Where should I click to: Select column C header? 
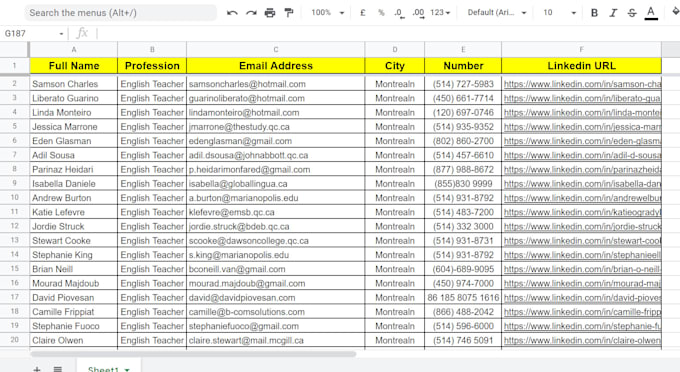coord(276,49)
